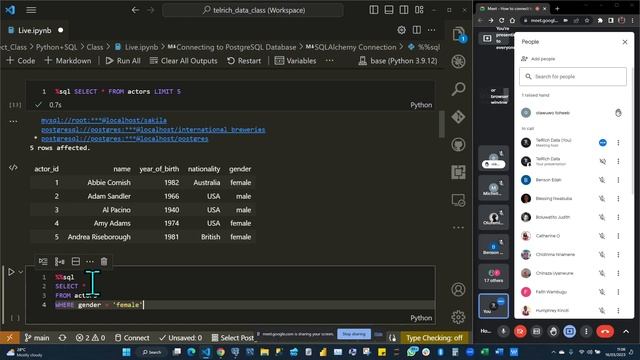Open Extensions view in activity bar
640x360 pixels.
coord(458,172)
